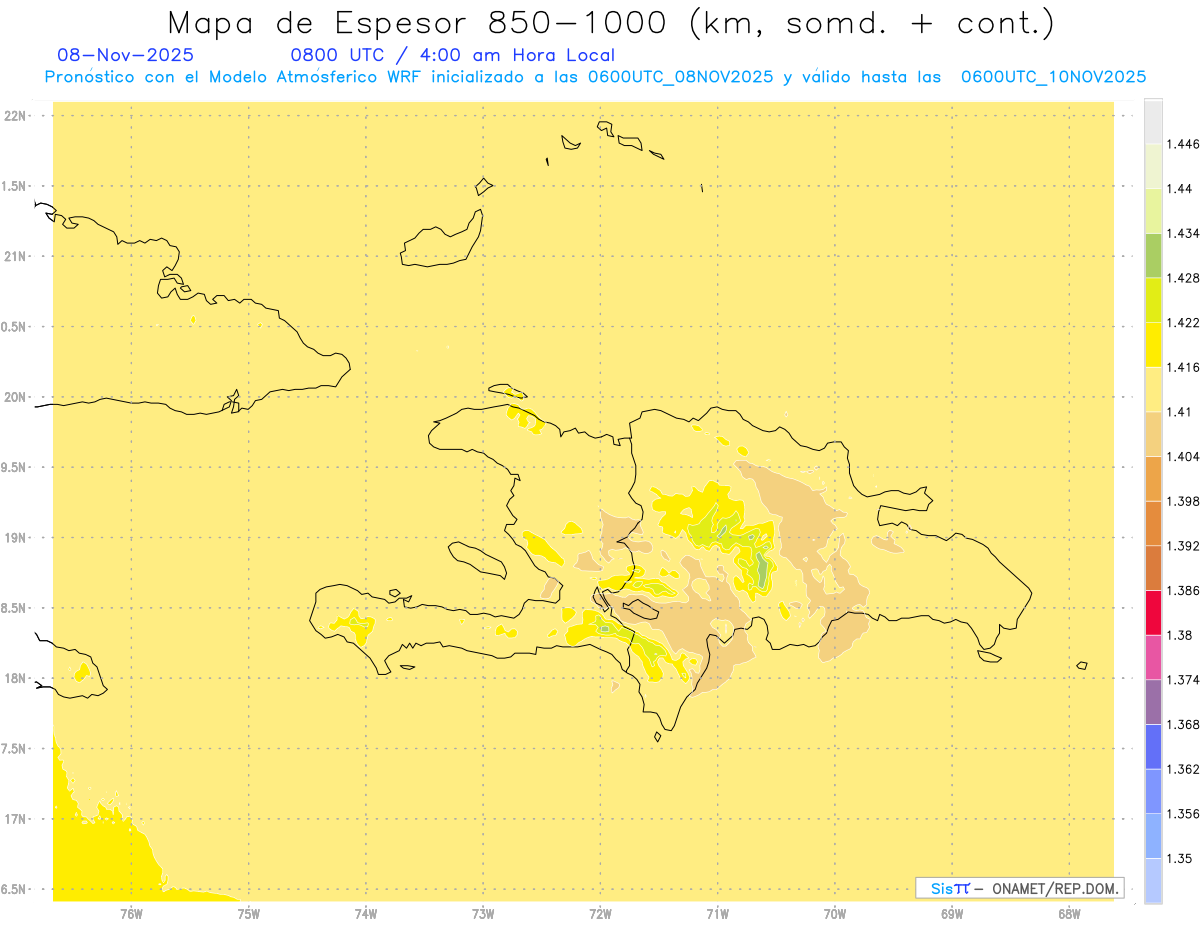Click the legend value "1.422"

pyautogui.click(x=1184, y=323)
